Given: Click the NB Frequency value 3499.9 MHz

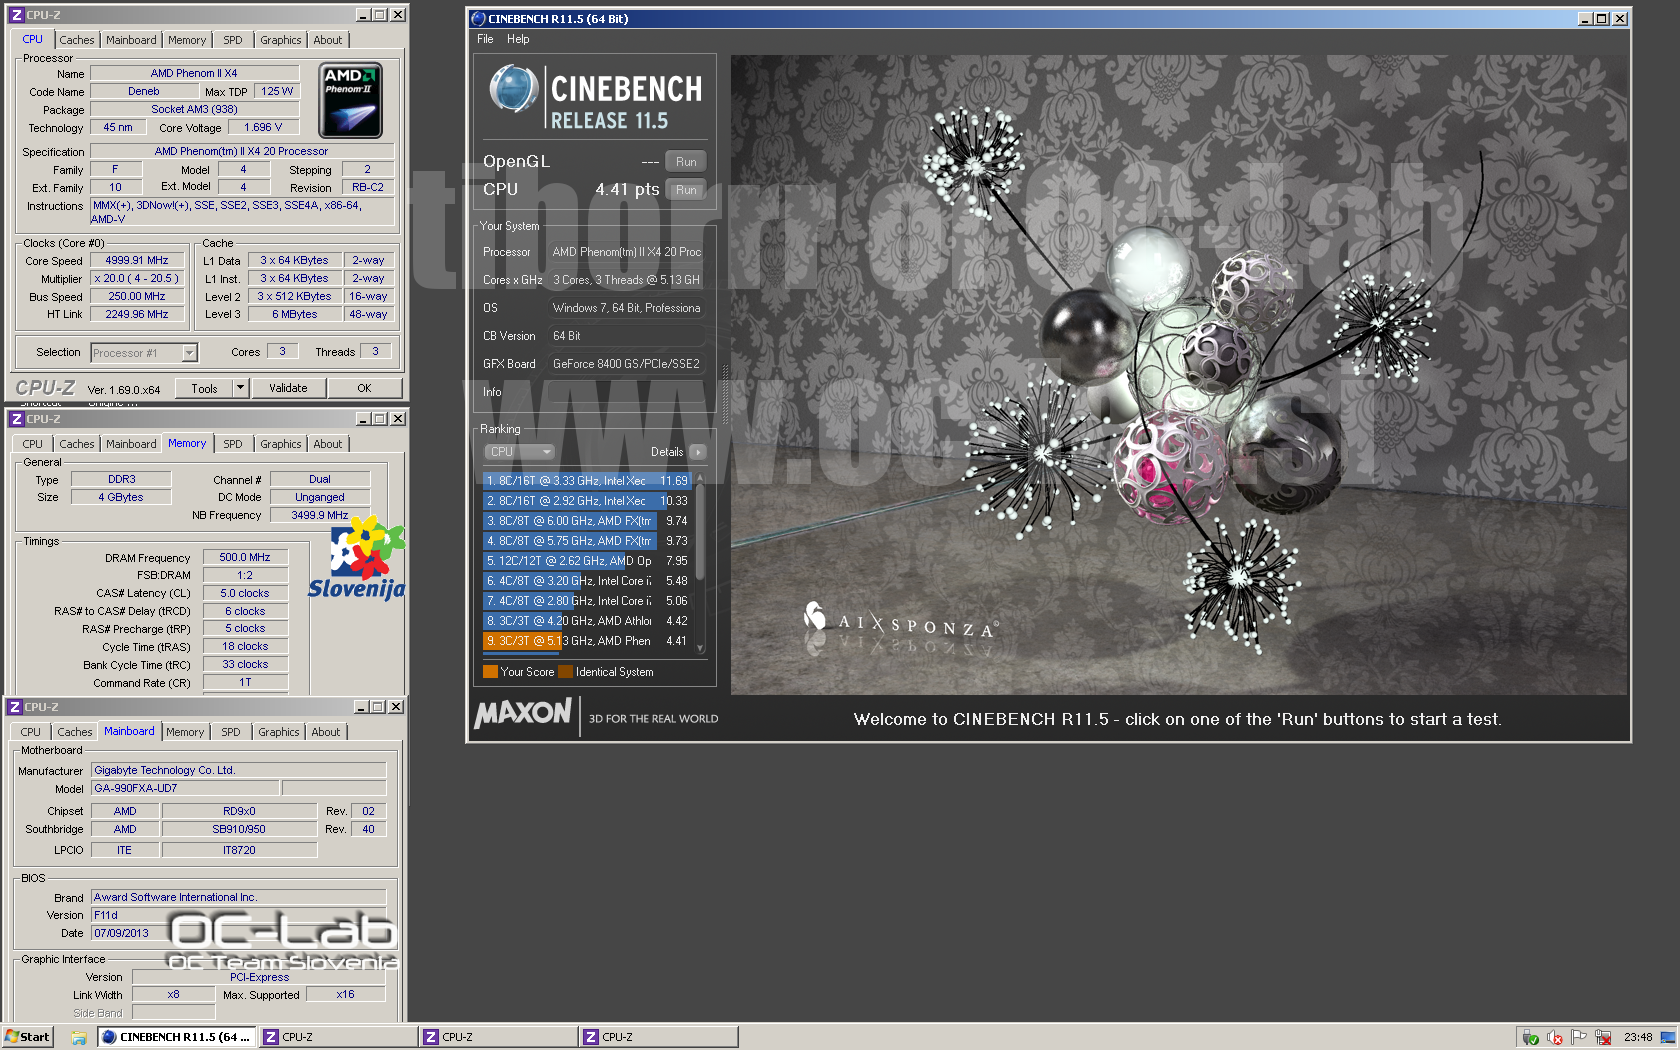Looking at the screenshot, I should [x=320, y=515].
